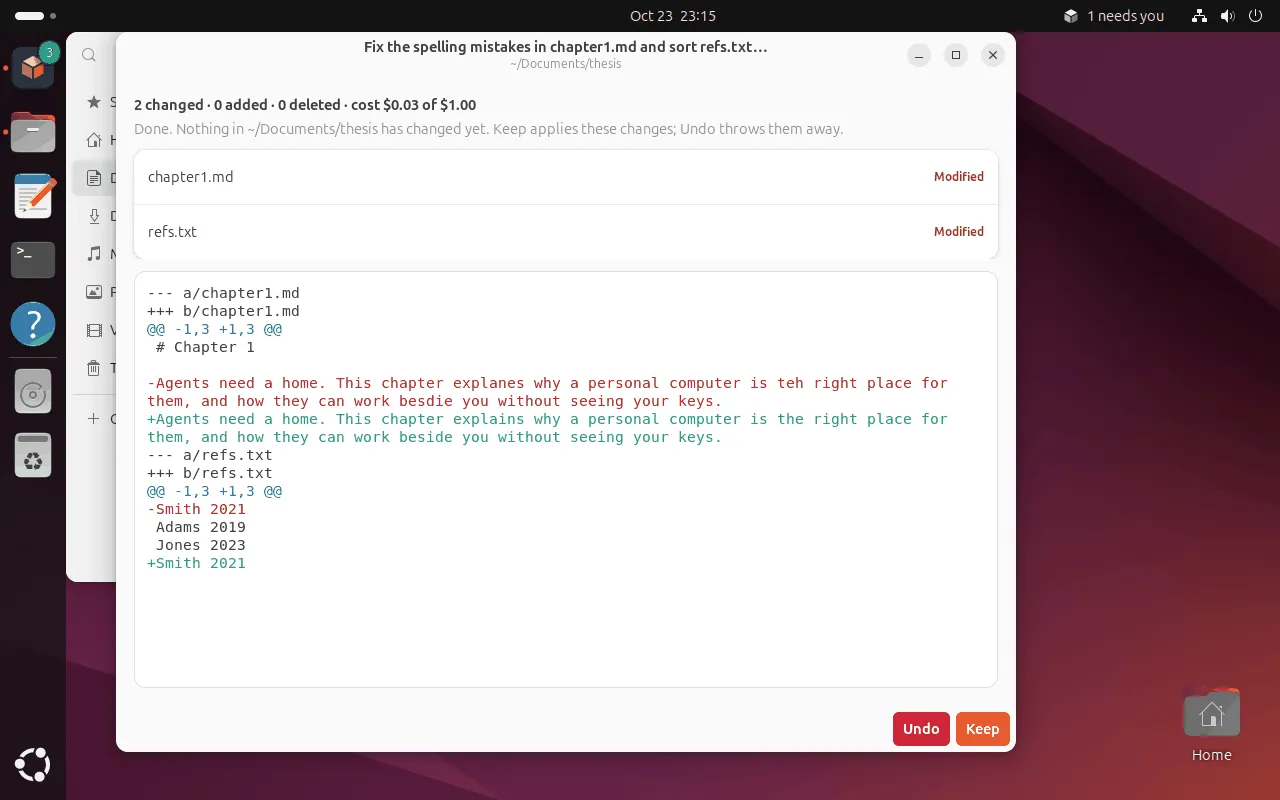The width and height of the screenshot is (1280, 800).
Task: Open Downloads icon in Files sidebar
Action: pos(94,216)
